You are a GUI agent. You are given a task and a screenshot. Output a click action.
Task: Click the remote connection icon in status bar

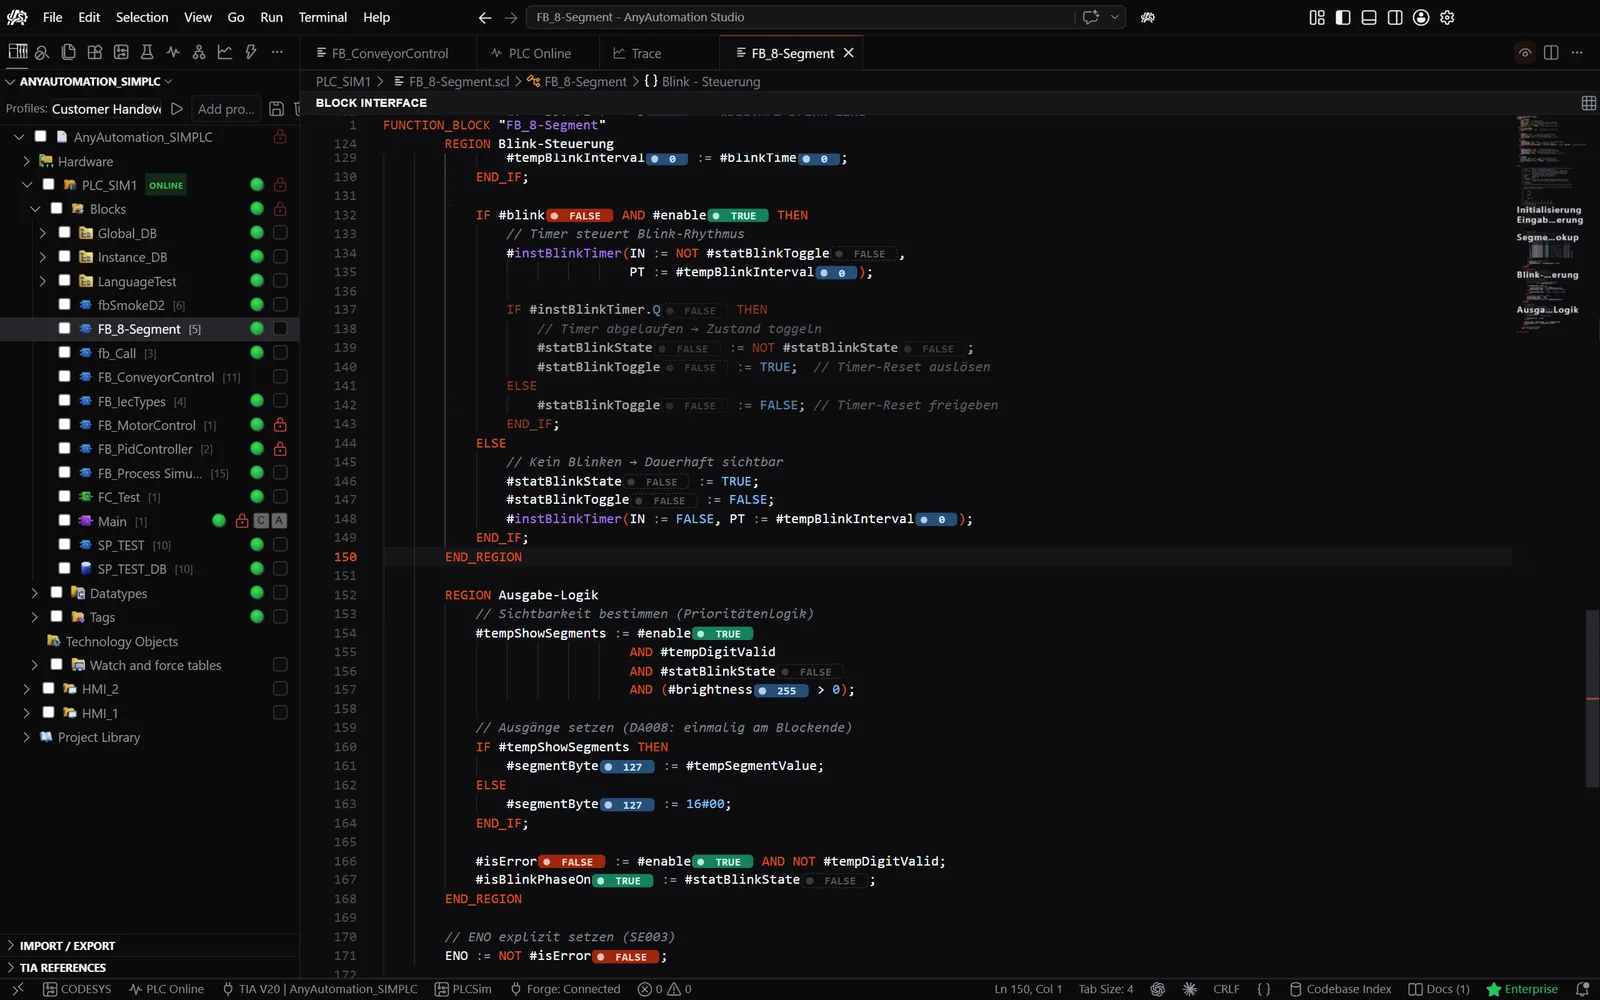17,989
